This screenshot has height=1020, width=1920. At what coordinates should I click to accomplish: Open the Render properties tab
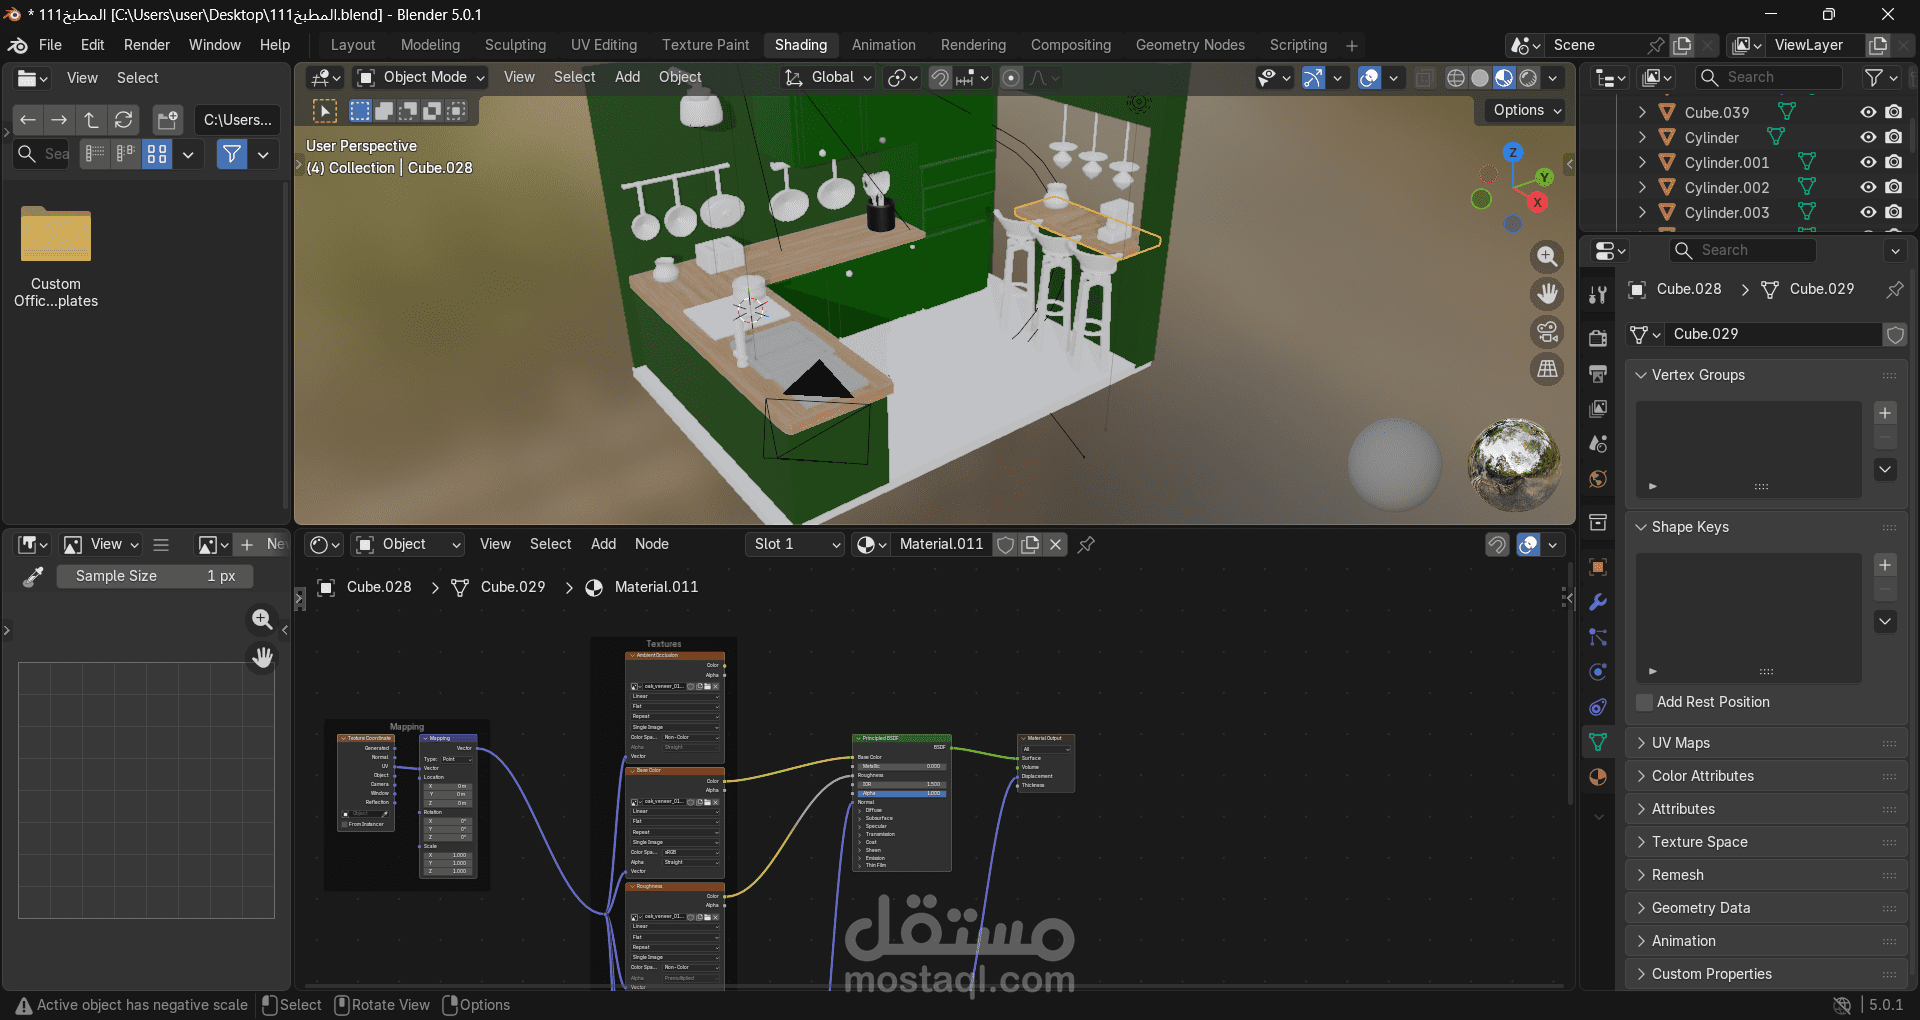point(1598,338)
